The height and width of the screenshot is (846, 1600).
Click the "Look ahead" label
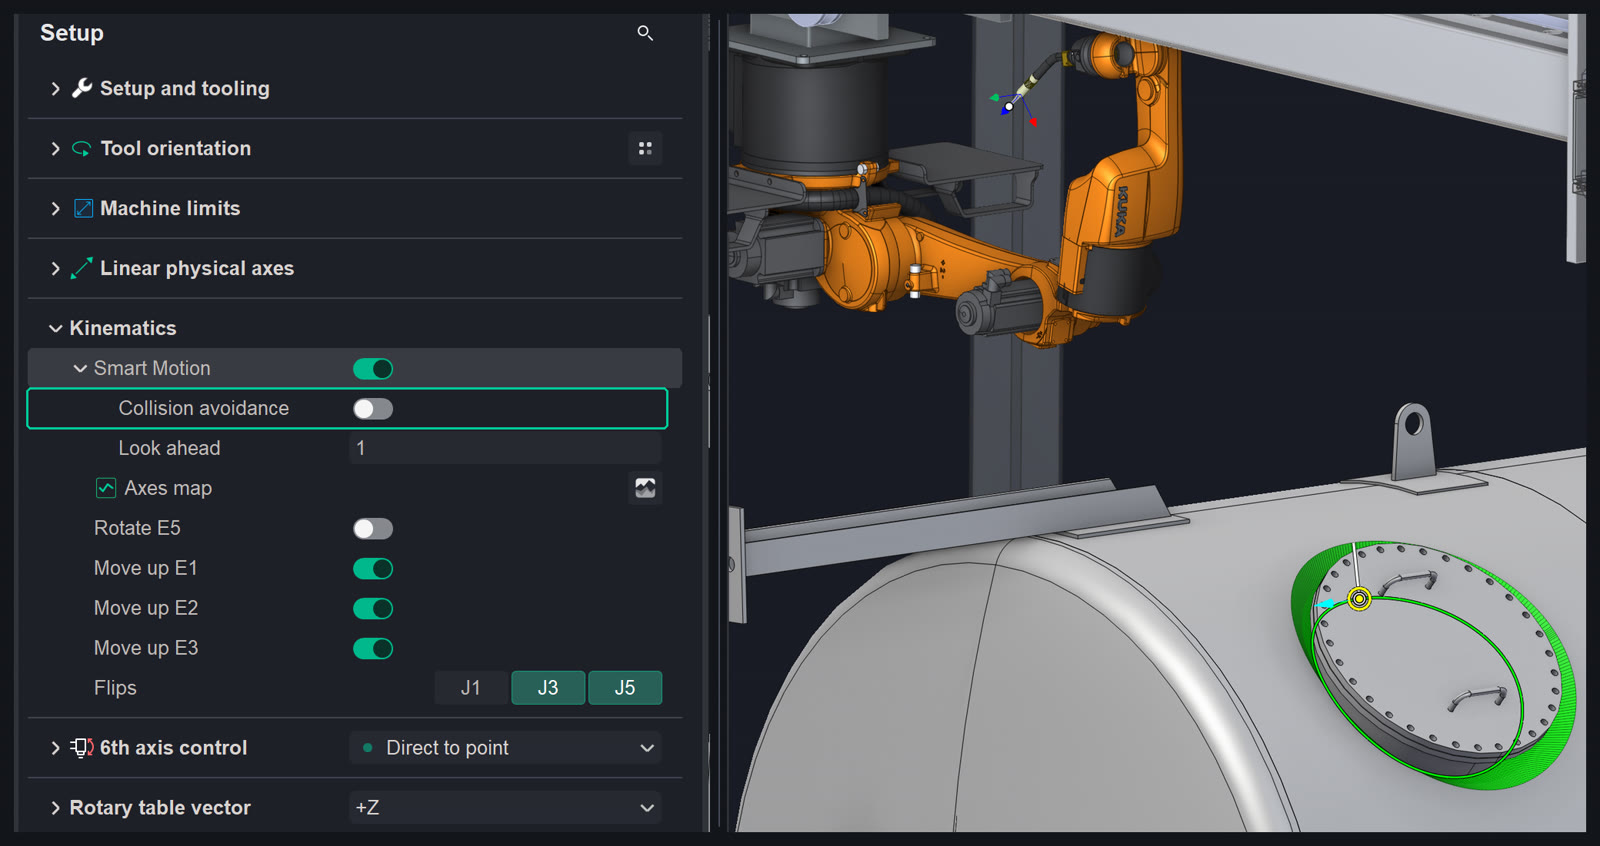click(169, 448)
